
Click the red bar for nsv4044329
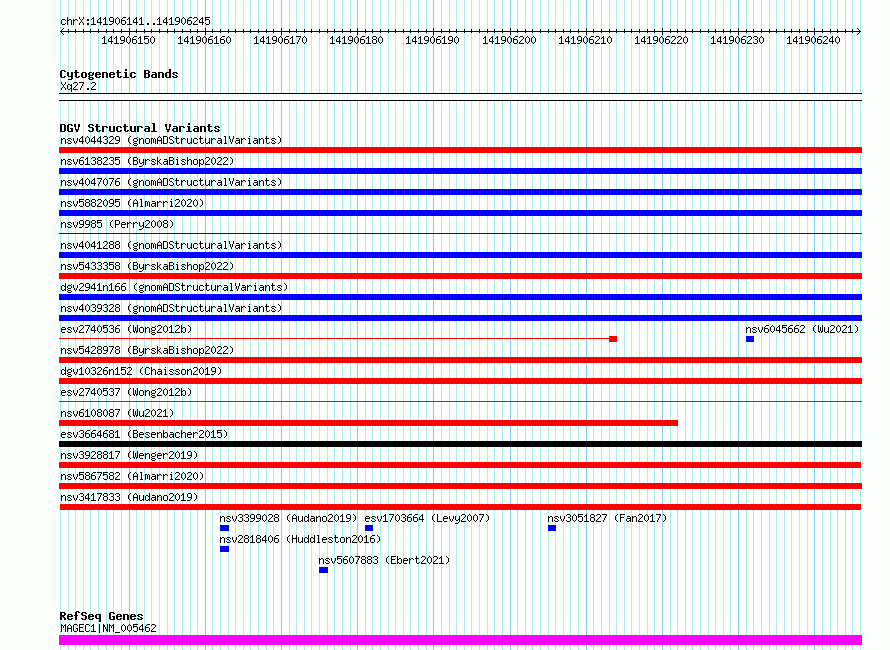pos(460,150)
